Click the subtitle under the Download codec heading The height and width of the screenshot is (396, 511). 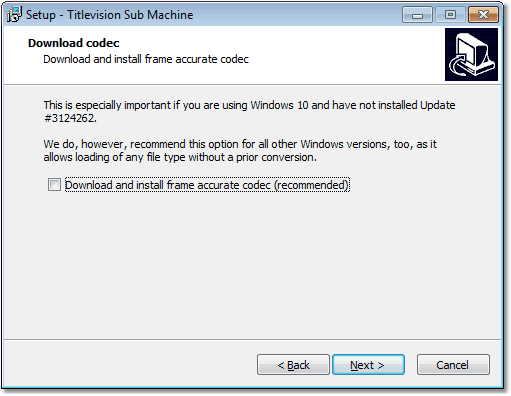pos(146,59)
